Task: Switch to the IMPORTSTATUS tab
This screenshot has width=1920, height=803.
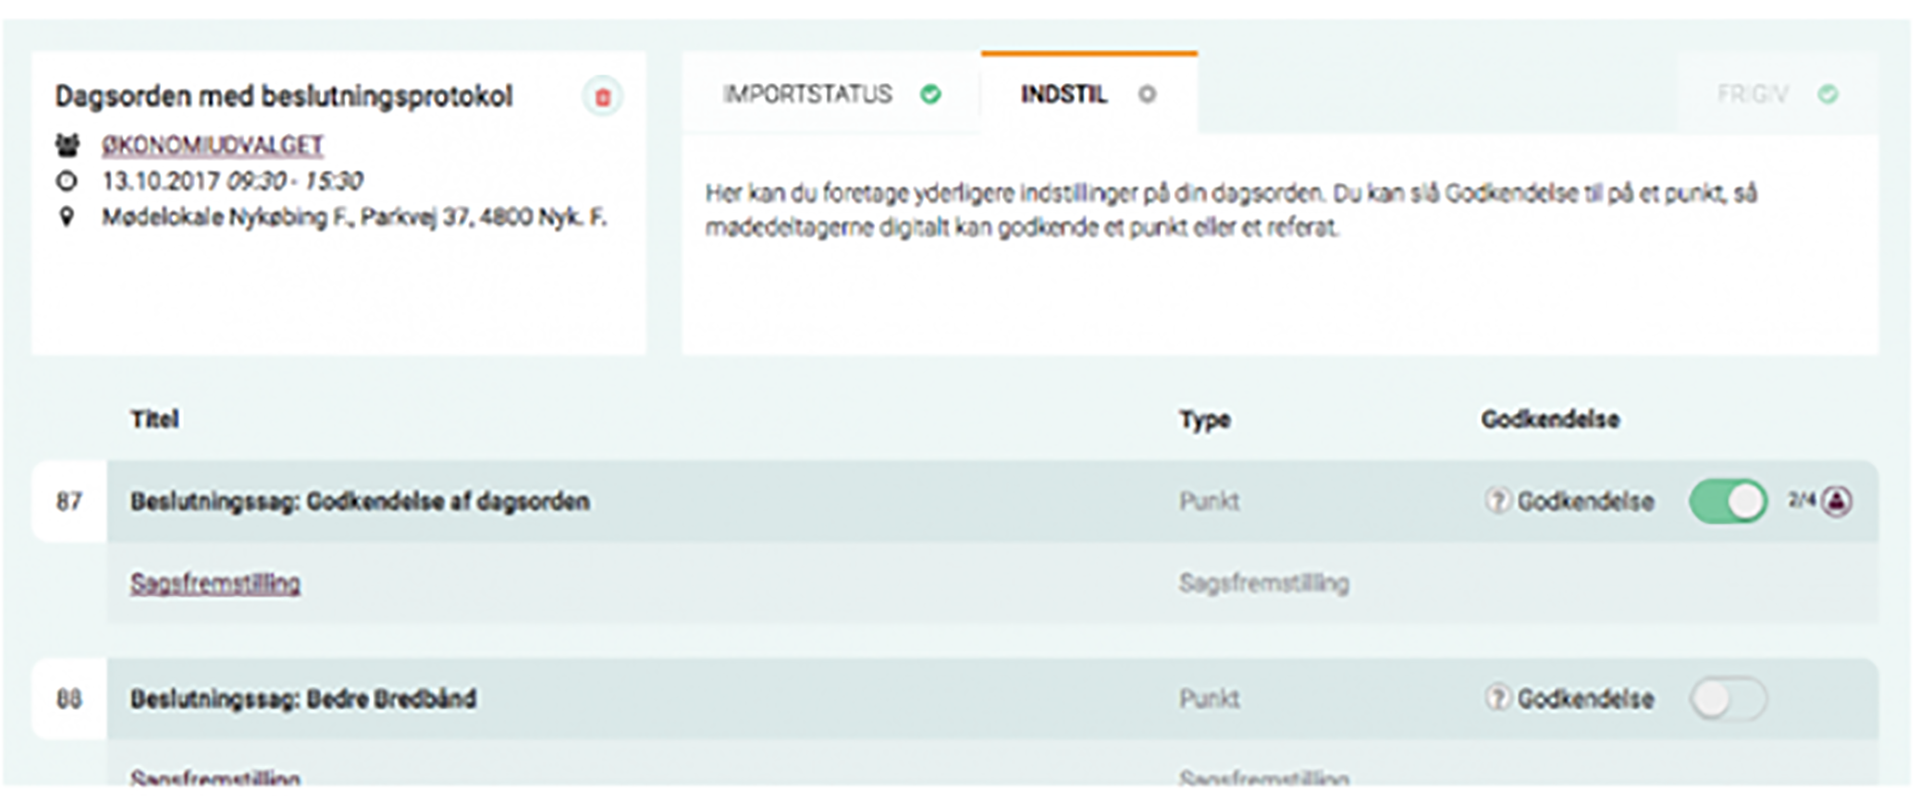Action: click(x=807, y=94)
